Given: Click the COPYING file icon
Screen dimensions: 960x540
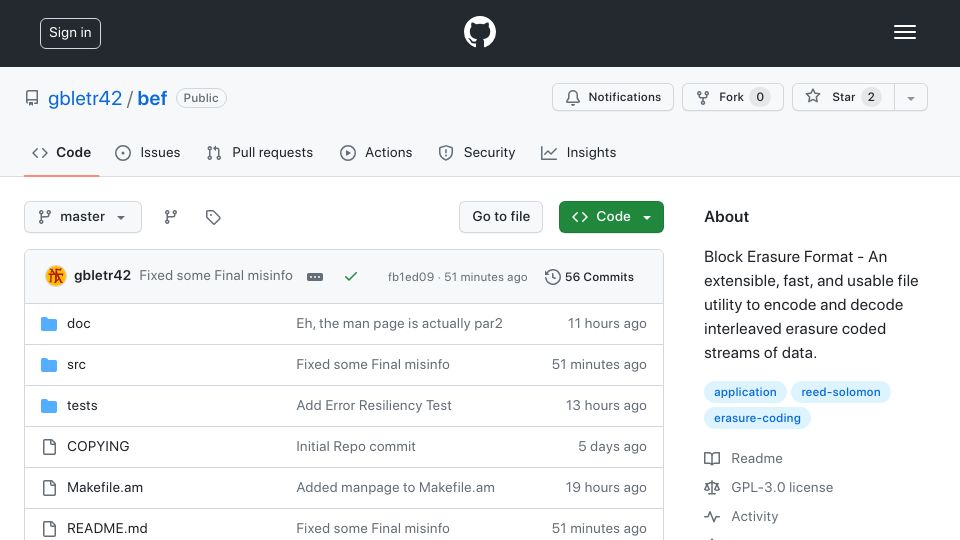Looking at the screenshot, I should click(50, 447).
